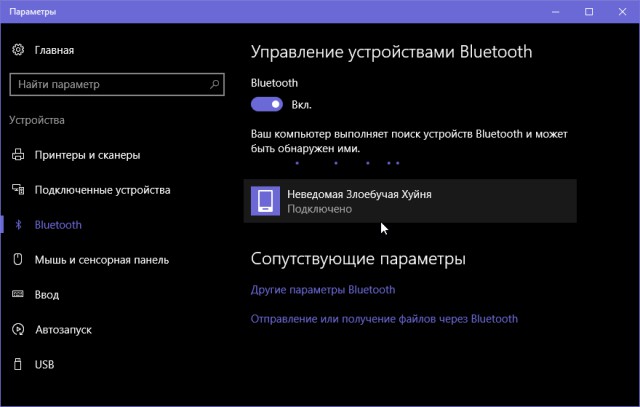Image resolution: width=640 pixels, height=407 pixels.
Task: Click the Autoplay icon in sidebar
Action: [x=18, y=329]
